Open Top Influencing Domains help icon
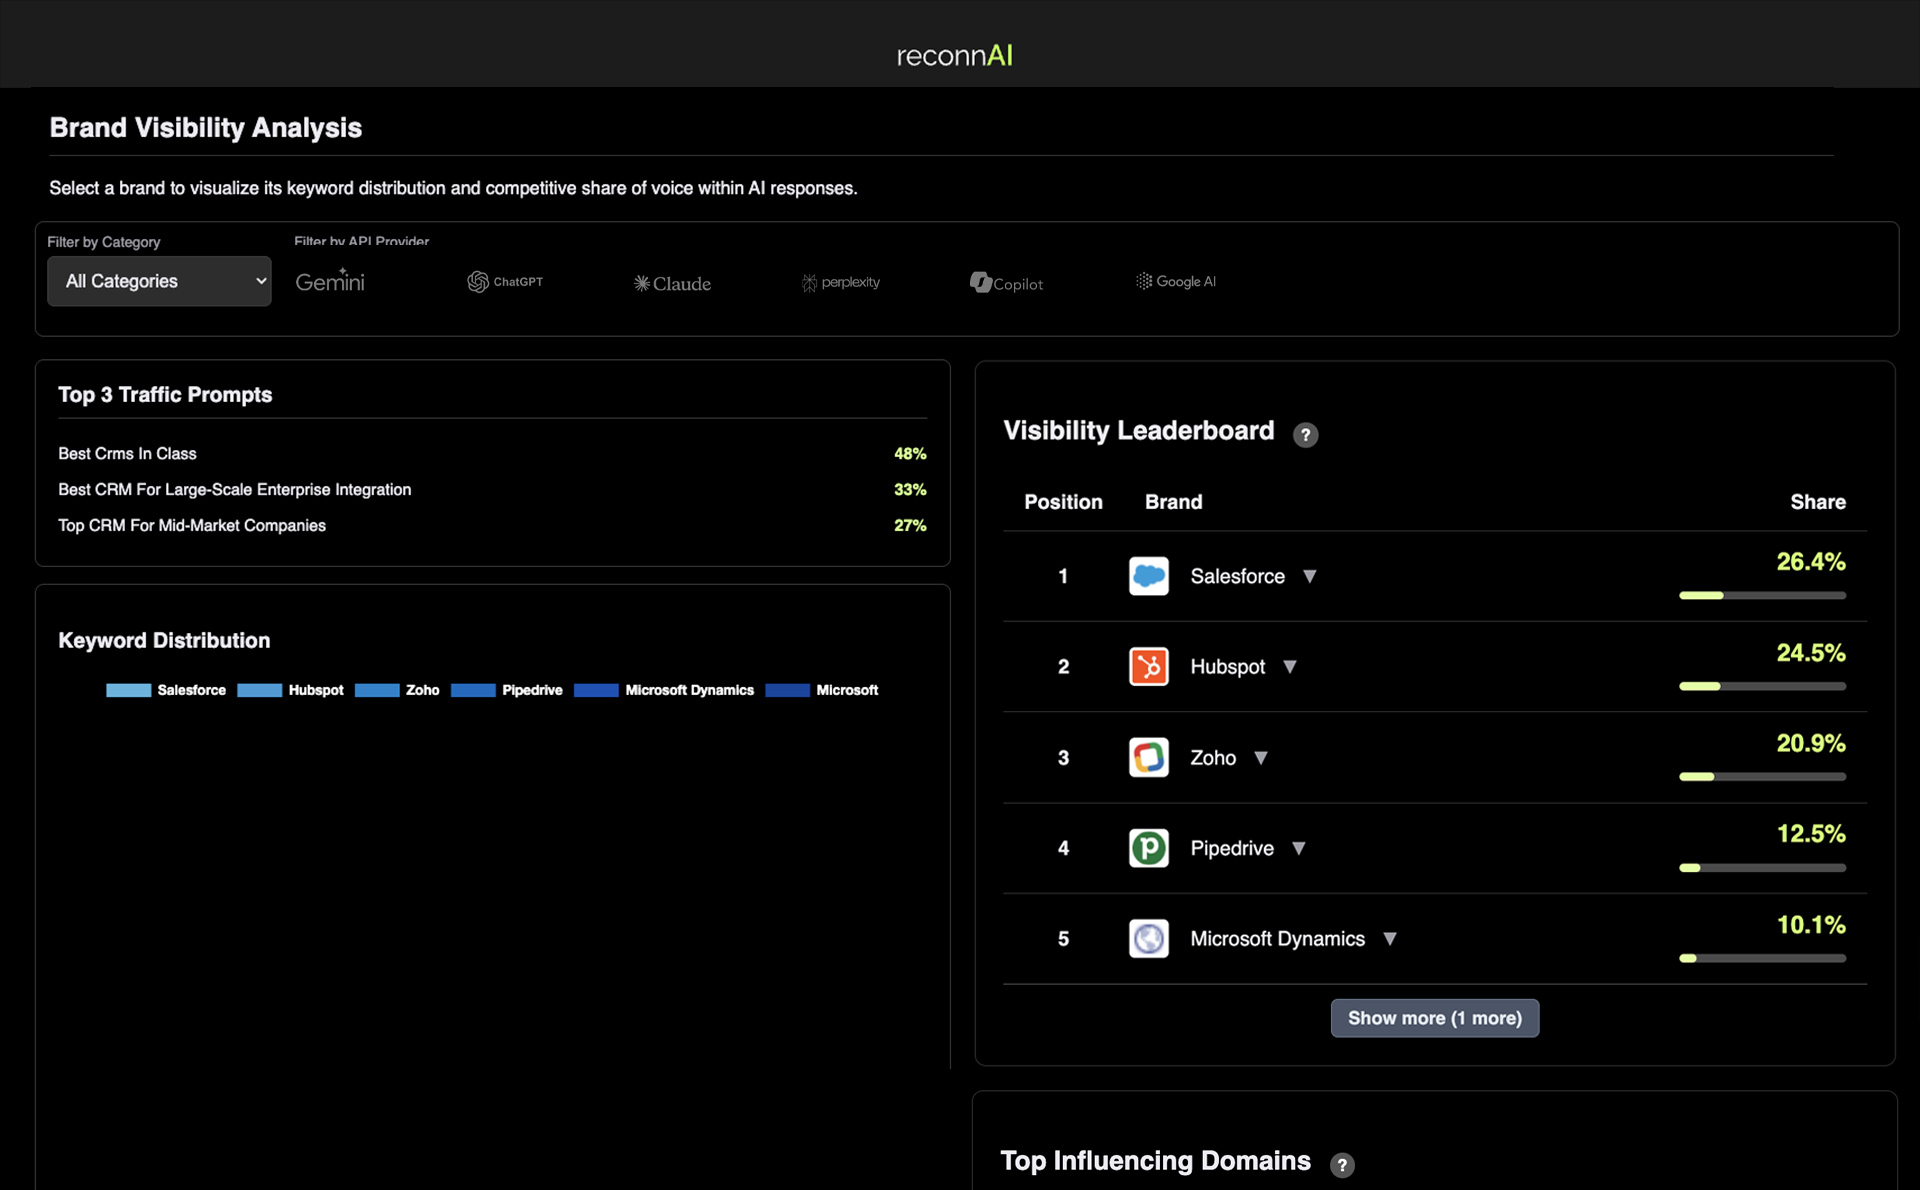 point(1342,1164)
